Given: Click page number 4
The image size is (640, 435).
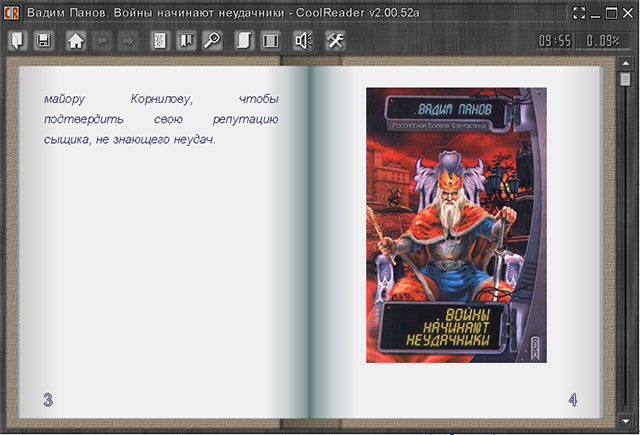Looking at the screenshot, I should [x=573, y=400].
